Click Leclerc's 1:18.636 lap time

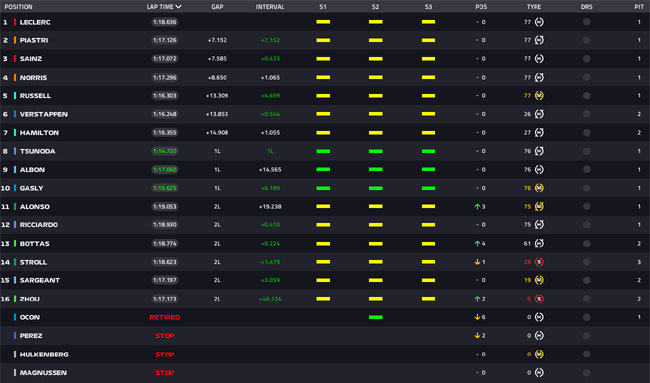[165, 22]
